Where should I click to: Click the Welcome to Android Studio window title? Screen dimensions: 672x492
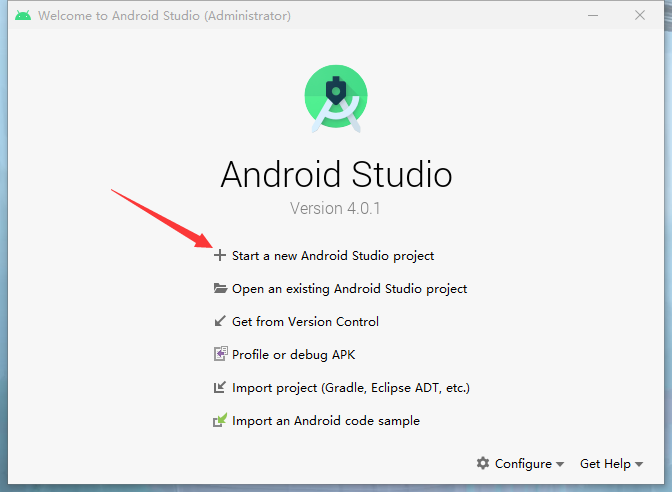click(164, 16)
